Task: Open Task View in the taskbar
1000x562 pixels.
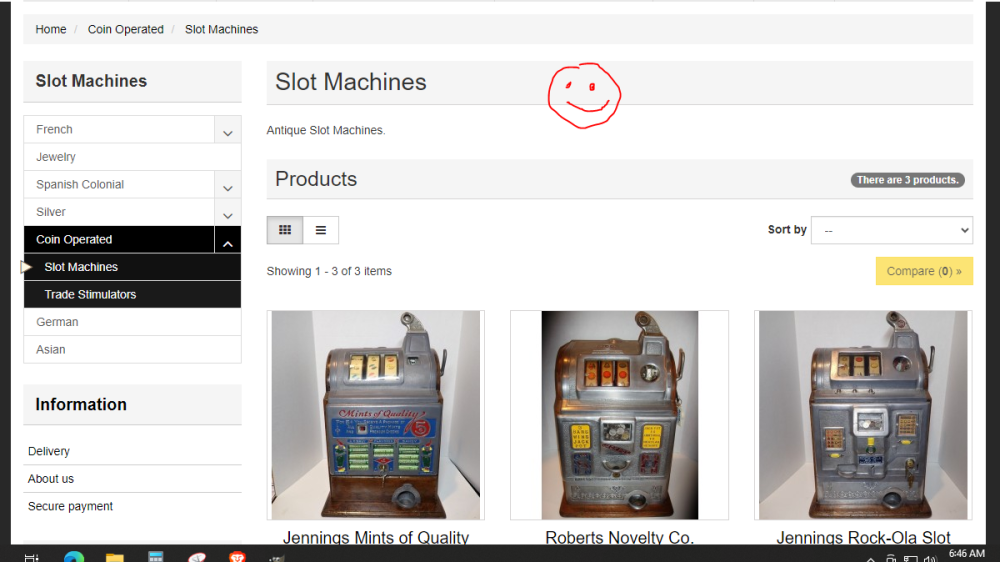Action: [32, 556]
